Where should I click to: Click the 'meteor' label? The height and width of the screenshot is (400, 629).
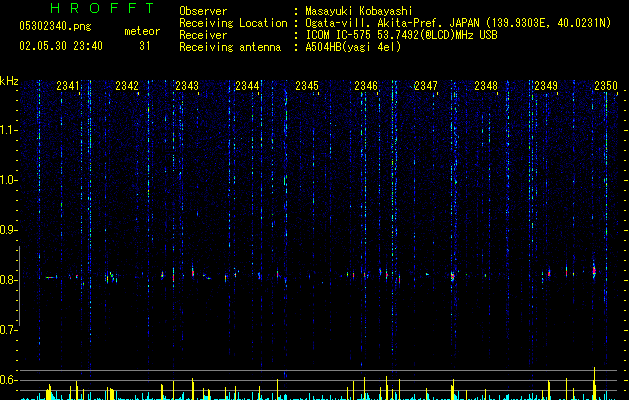click(142, 31)
